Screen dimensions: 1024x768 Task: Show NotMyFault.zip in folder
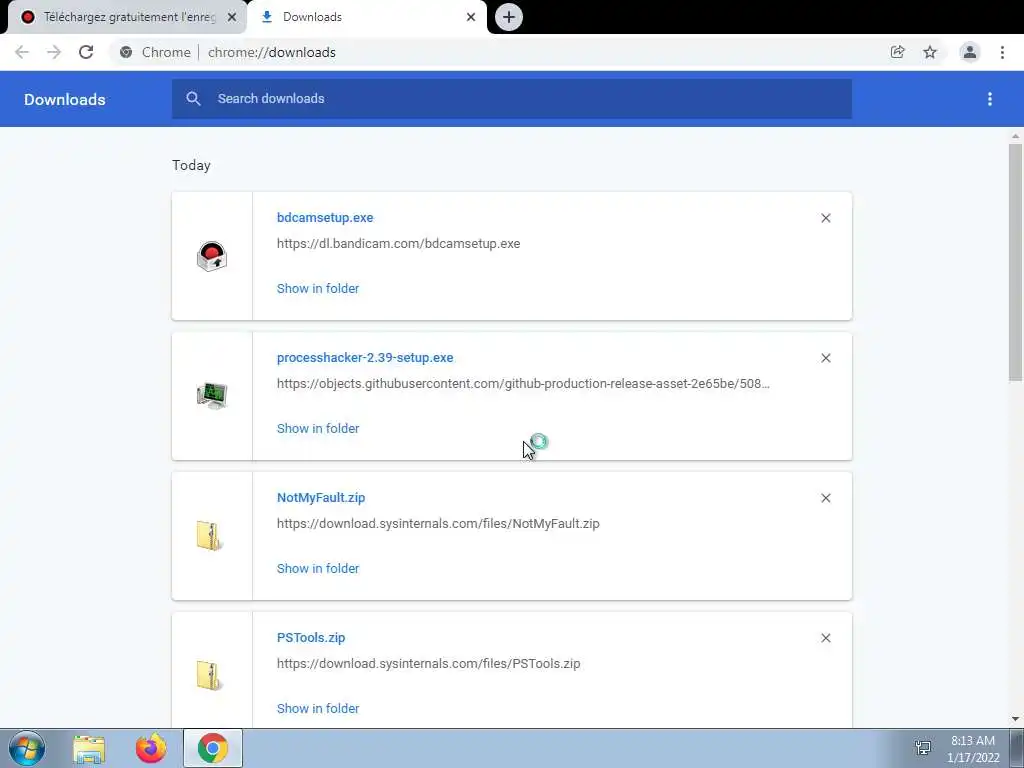318,568
